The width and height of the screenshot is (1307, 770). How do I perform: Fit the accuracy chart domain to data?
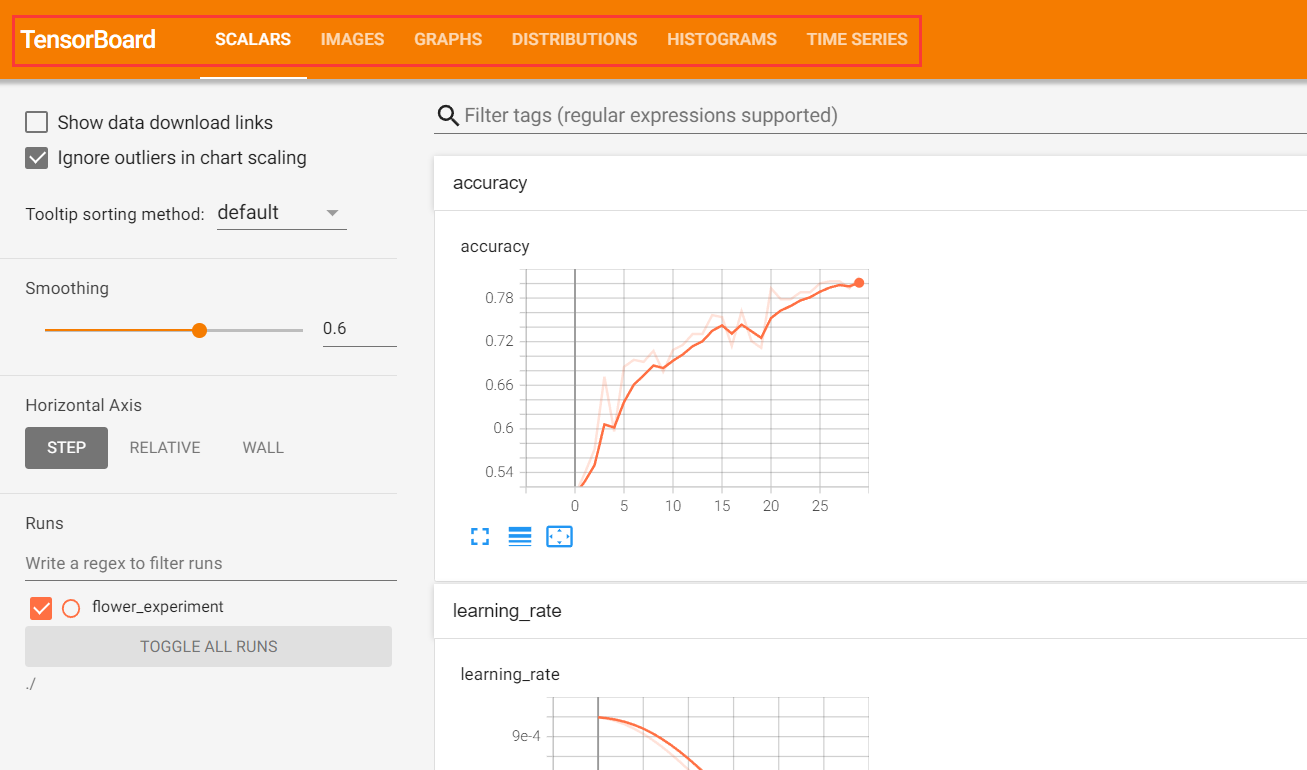point(559,536)
